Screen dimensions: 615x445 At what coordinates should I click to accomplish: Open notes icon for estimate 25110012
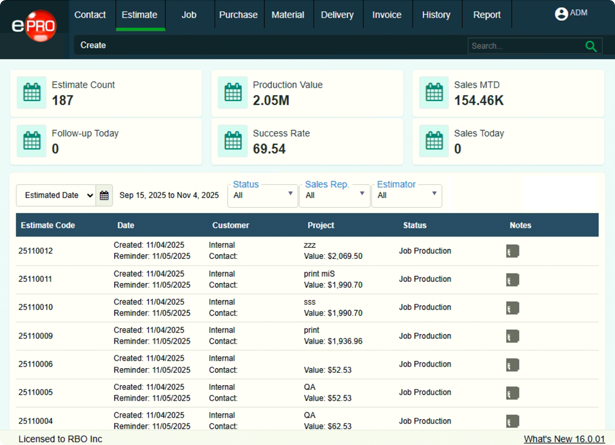512,252
